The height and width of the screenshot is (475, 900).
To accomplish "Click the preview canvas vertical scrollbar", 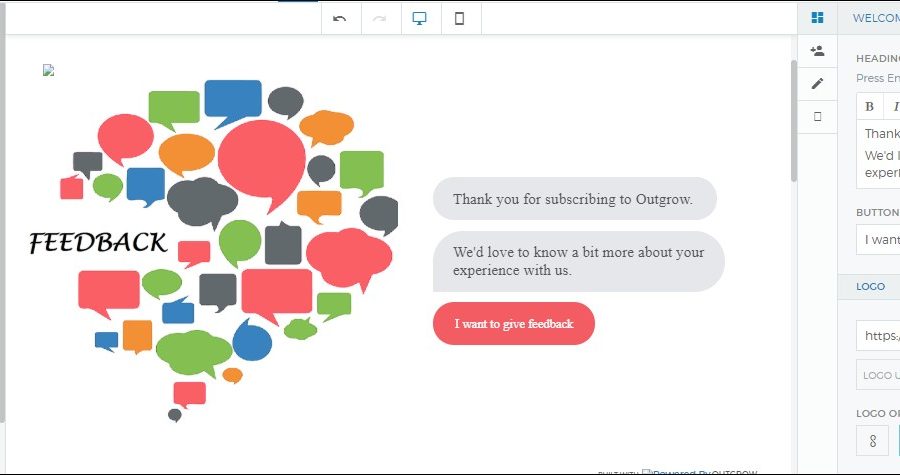I will tap(794, 120).
